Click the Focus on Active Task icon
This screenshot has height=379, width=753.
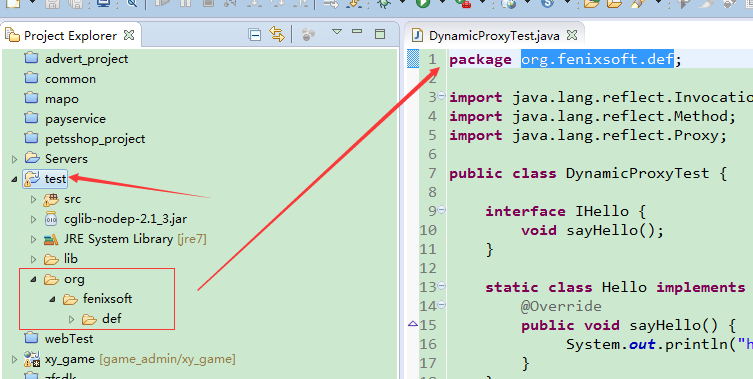pyautogui.click(x=308, y=35)
